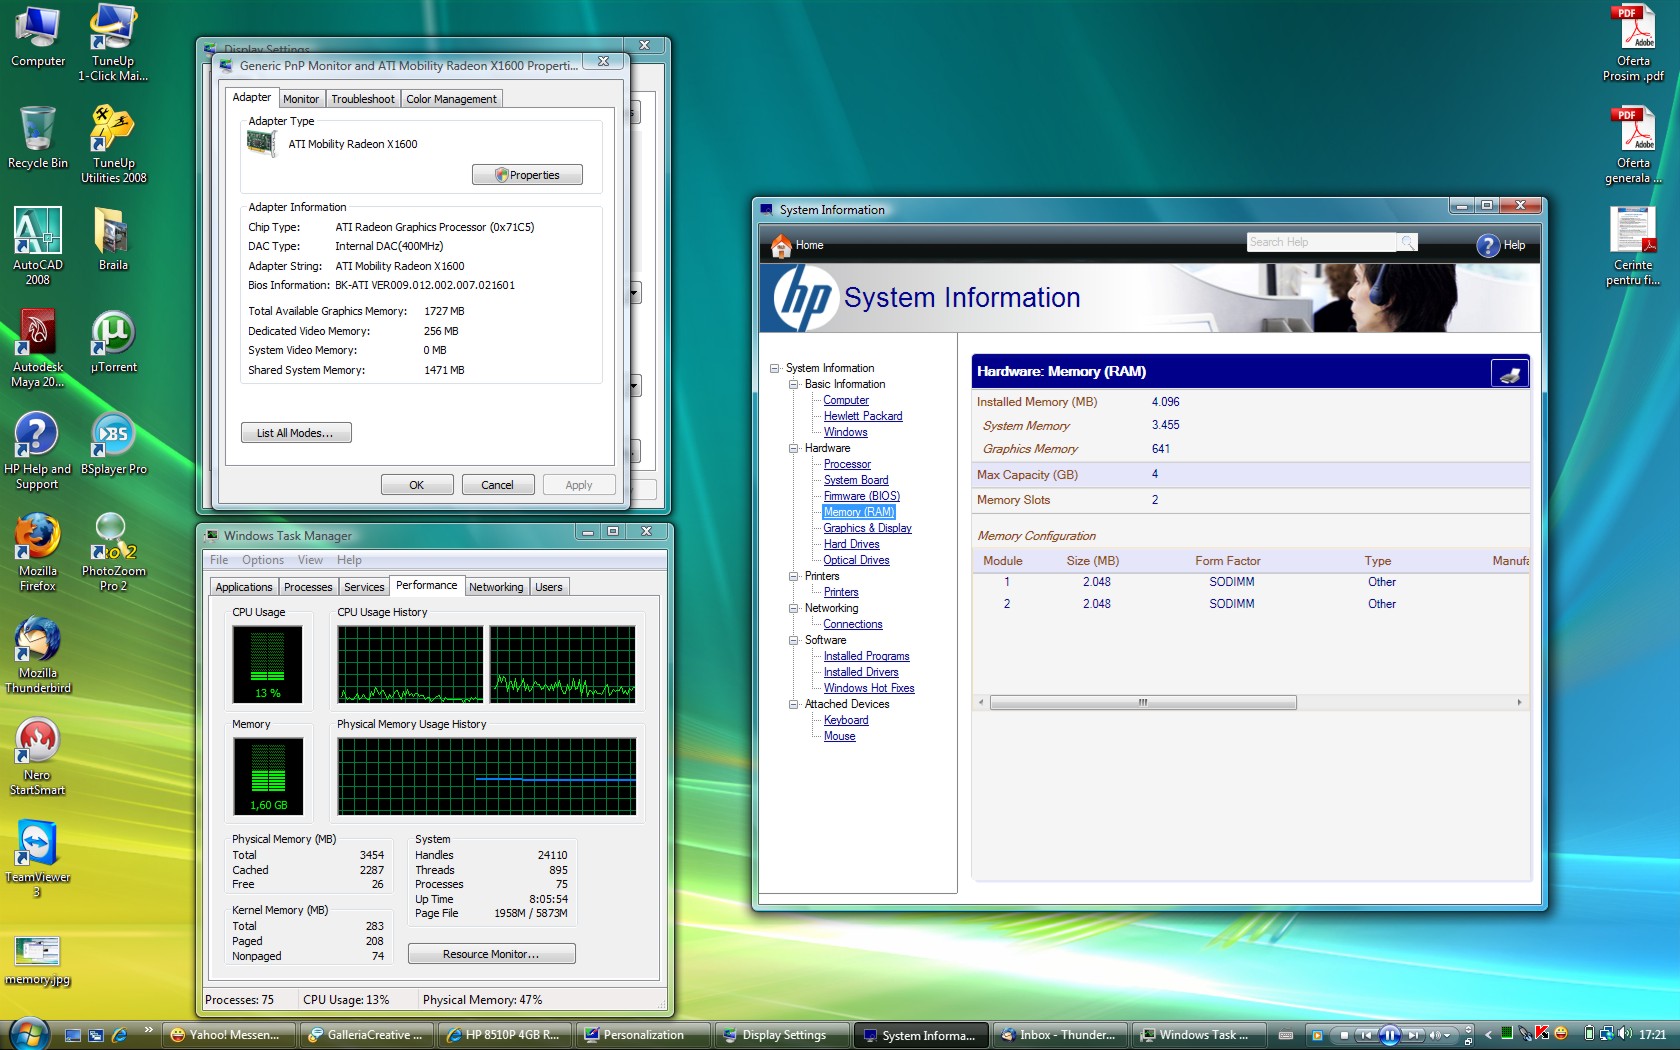Click OK in adapter properties dialog
This screenshot has height=1050, width=1680.
coord(417,485)
